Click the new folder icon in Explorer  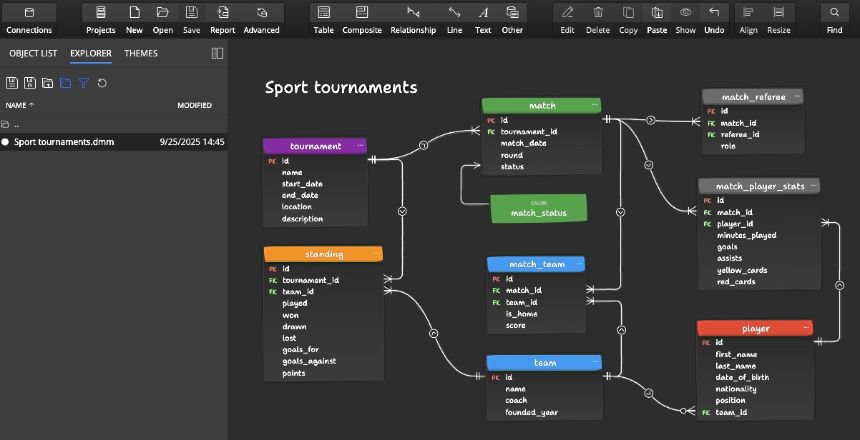coord(48,83)
